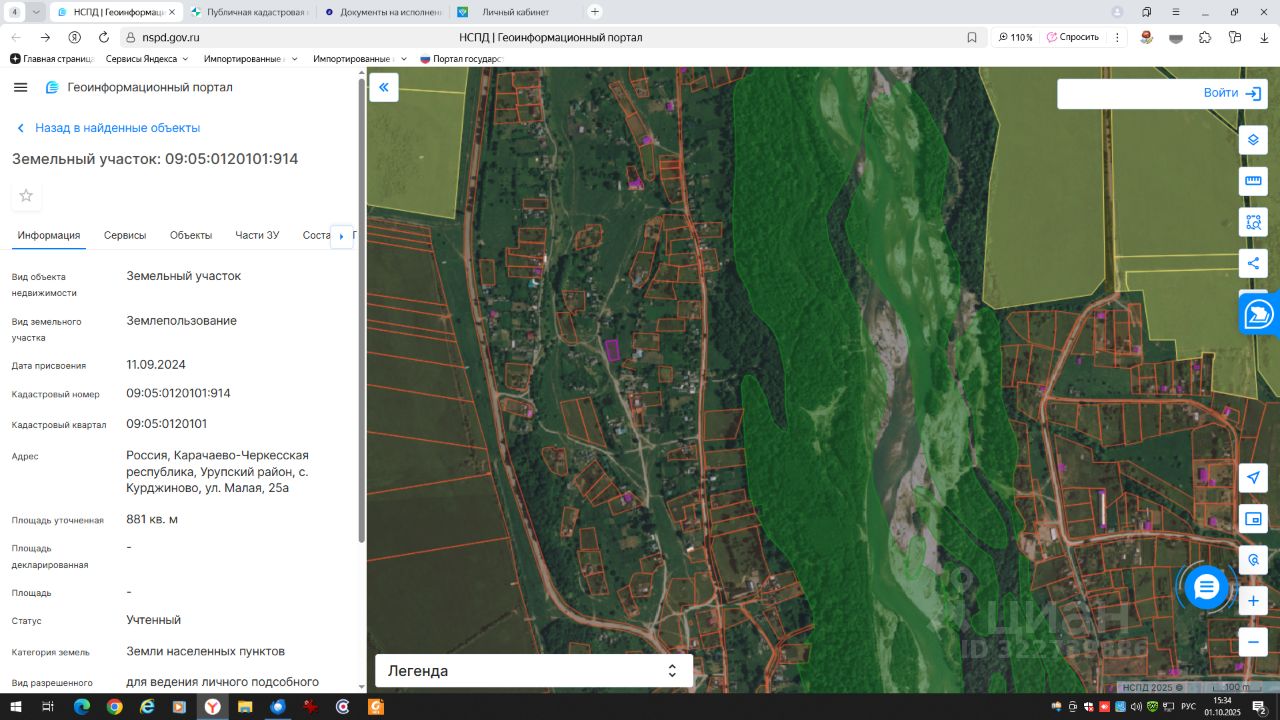The width and height of the screenshot is (1280, 720).
Task: Open the map overview window icon
Action: 1253,519
